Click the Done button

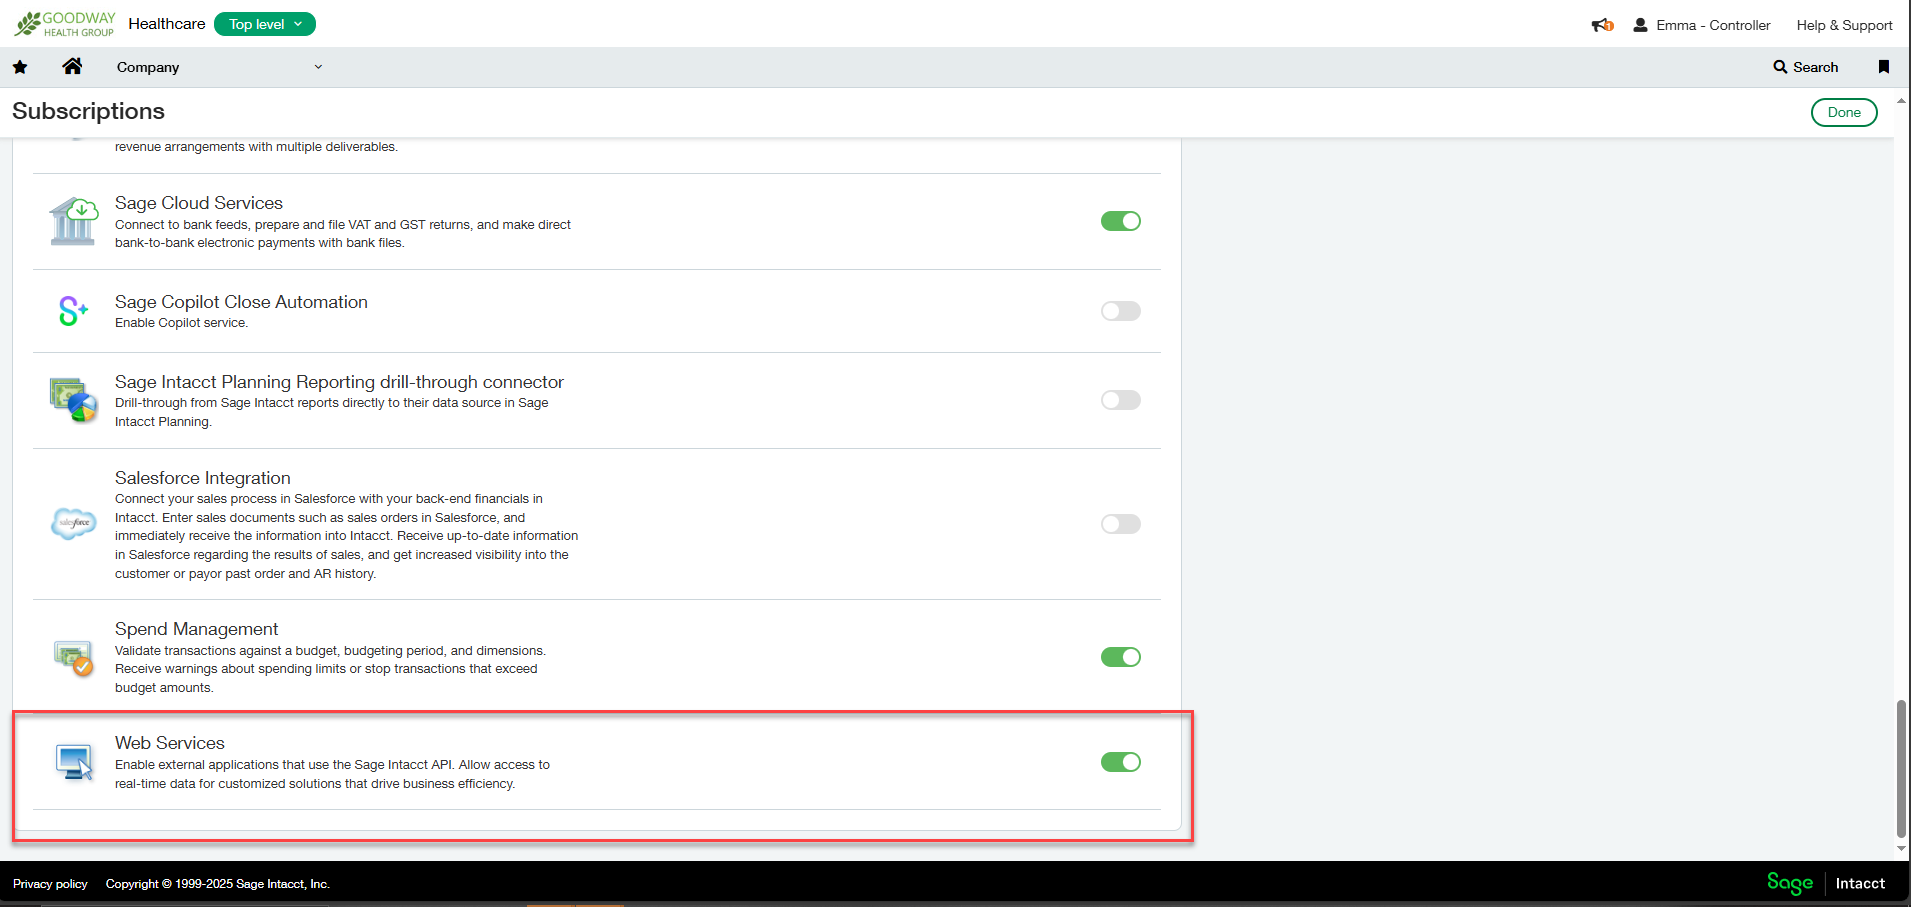click(x=1844, y=112)
